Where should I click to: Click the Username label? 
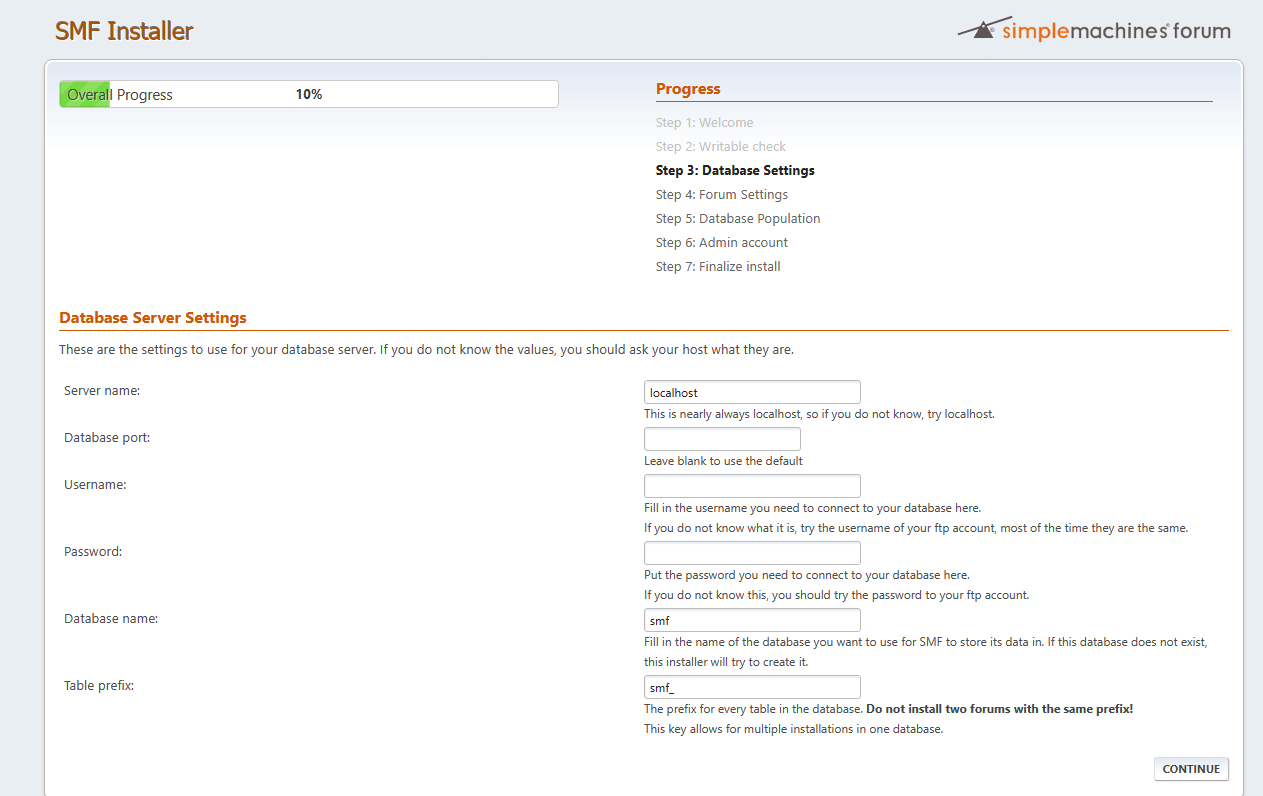95,485
